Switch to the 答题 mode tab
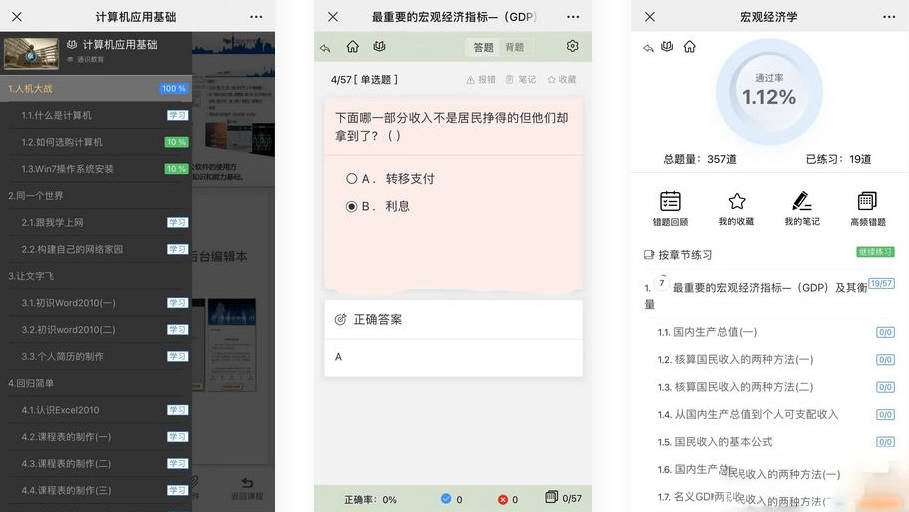The height and width of the screenshot is (512, 909). (x=483, y=48)
